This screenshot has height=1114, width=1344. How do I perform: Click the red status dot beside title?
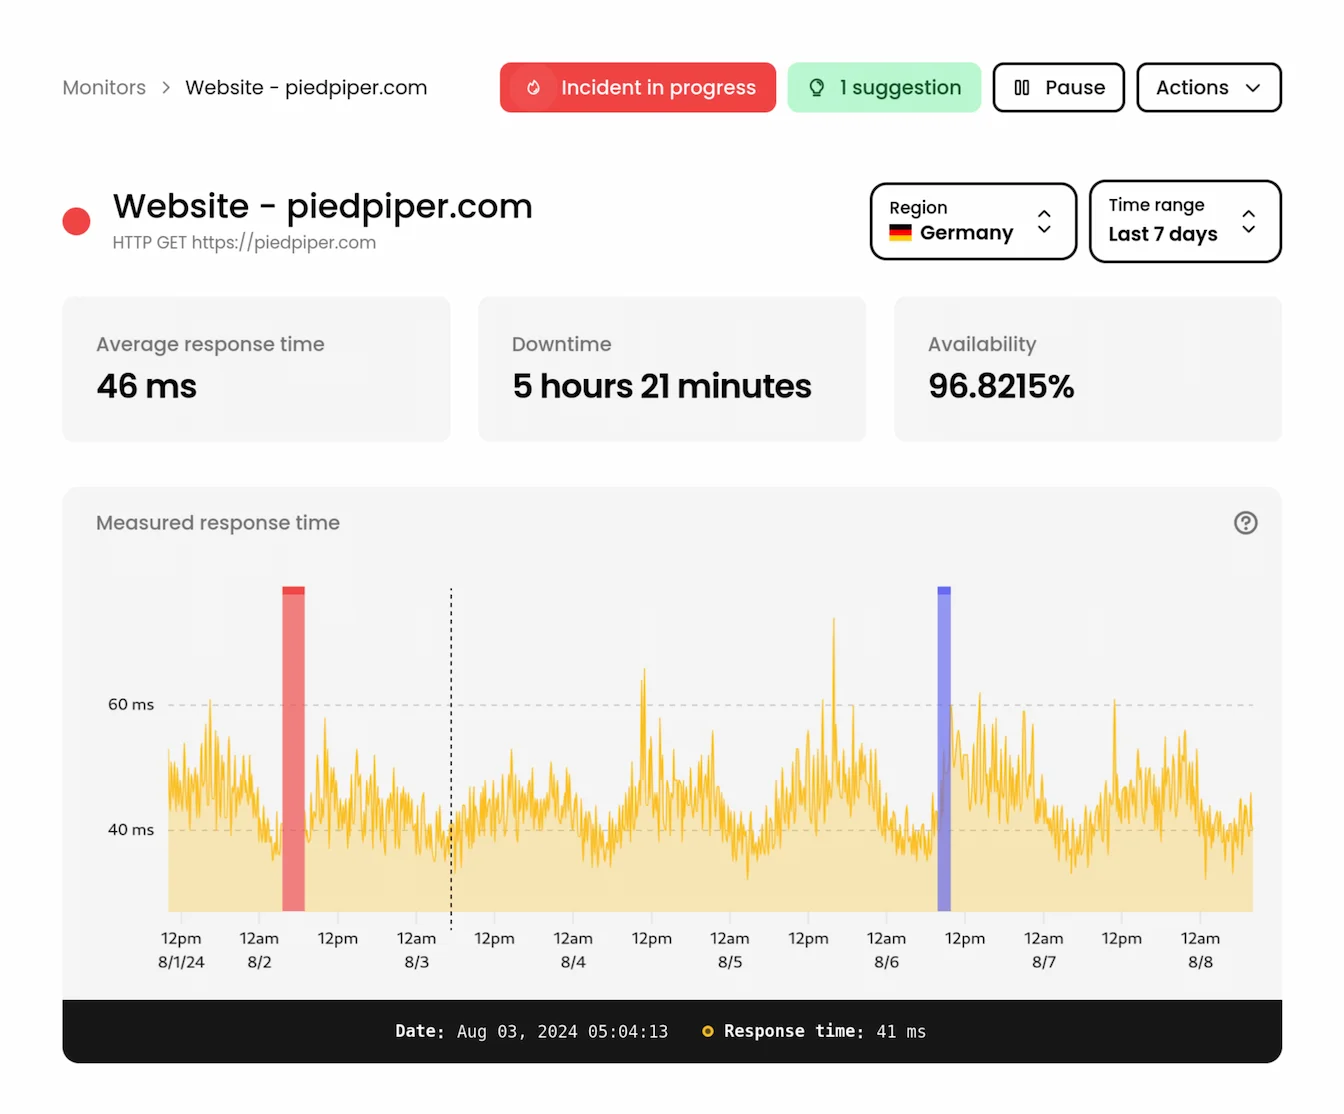pos(77,221)
